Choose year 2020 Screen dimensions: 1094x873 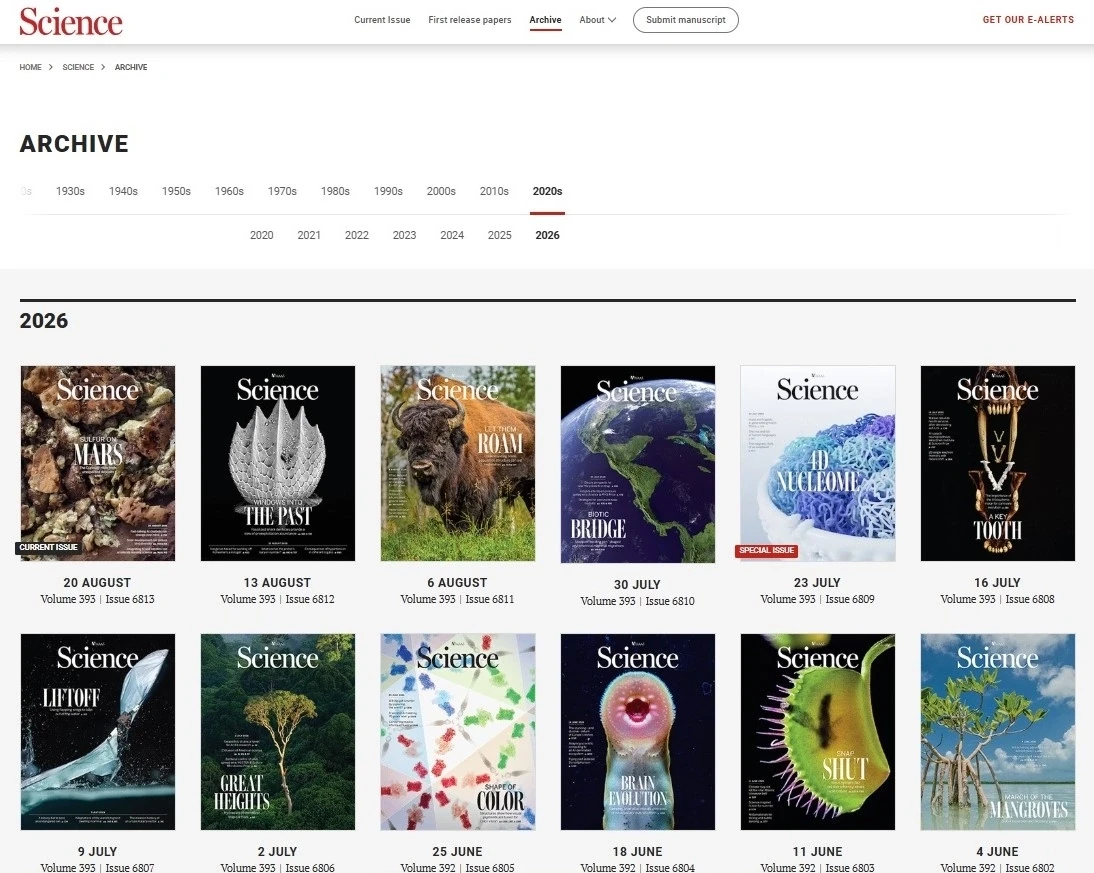click(262, 235)
